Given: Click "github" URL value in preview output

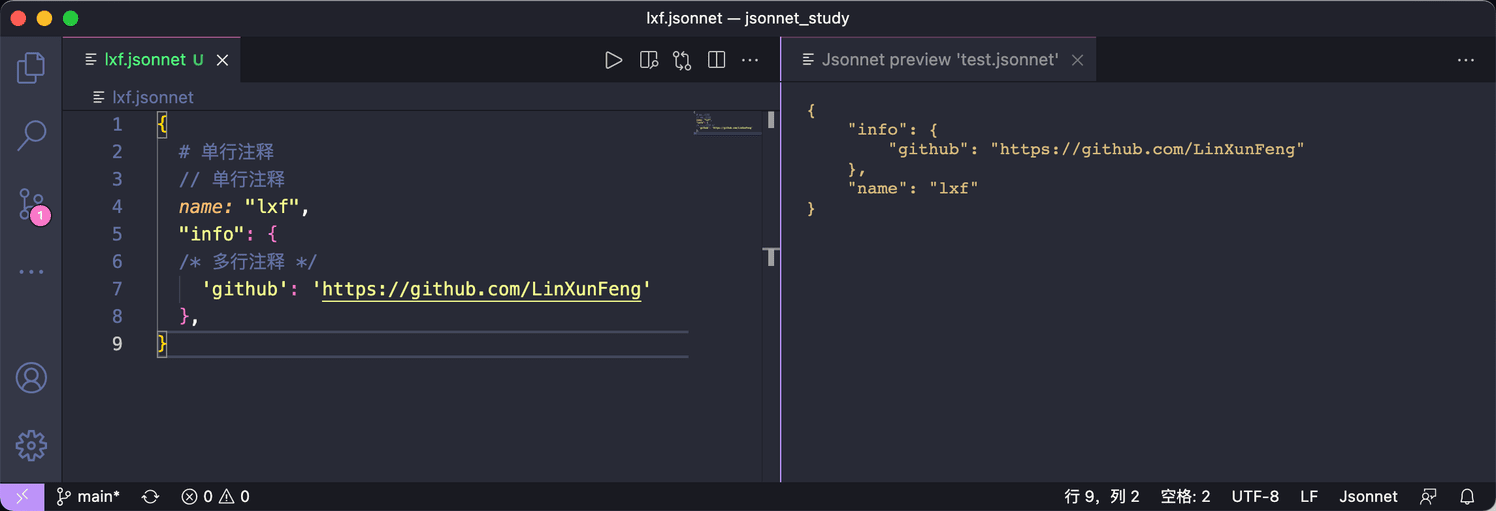Looking at the screenshot, I should pos(1148,149).
